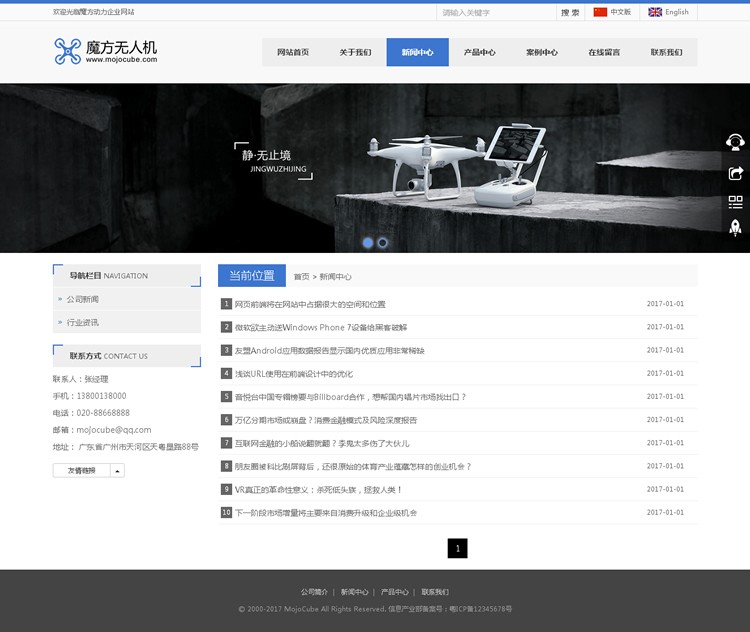
Task: Open the 案例中心 menu item
Action: click(x=542, y=52)
